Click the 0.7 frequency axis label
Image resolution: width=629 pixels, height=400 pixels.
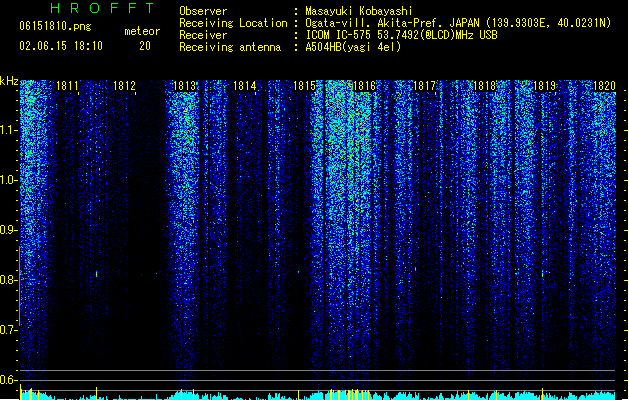pos(8,330)
